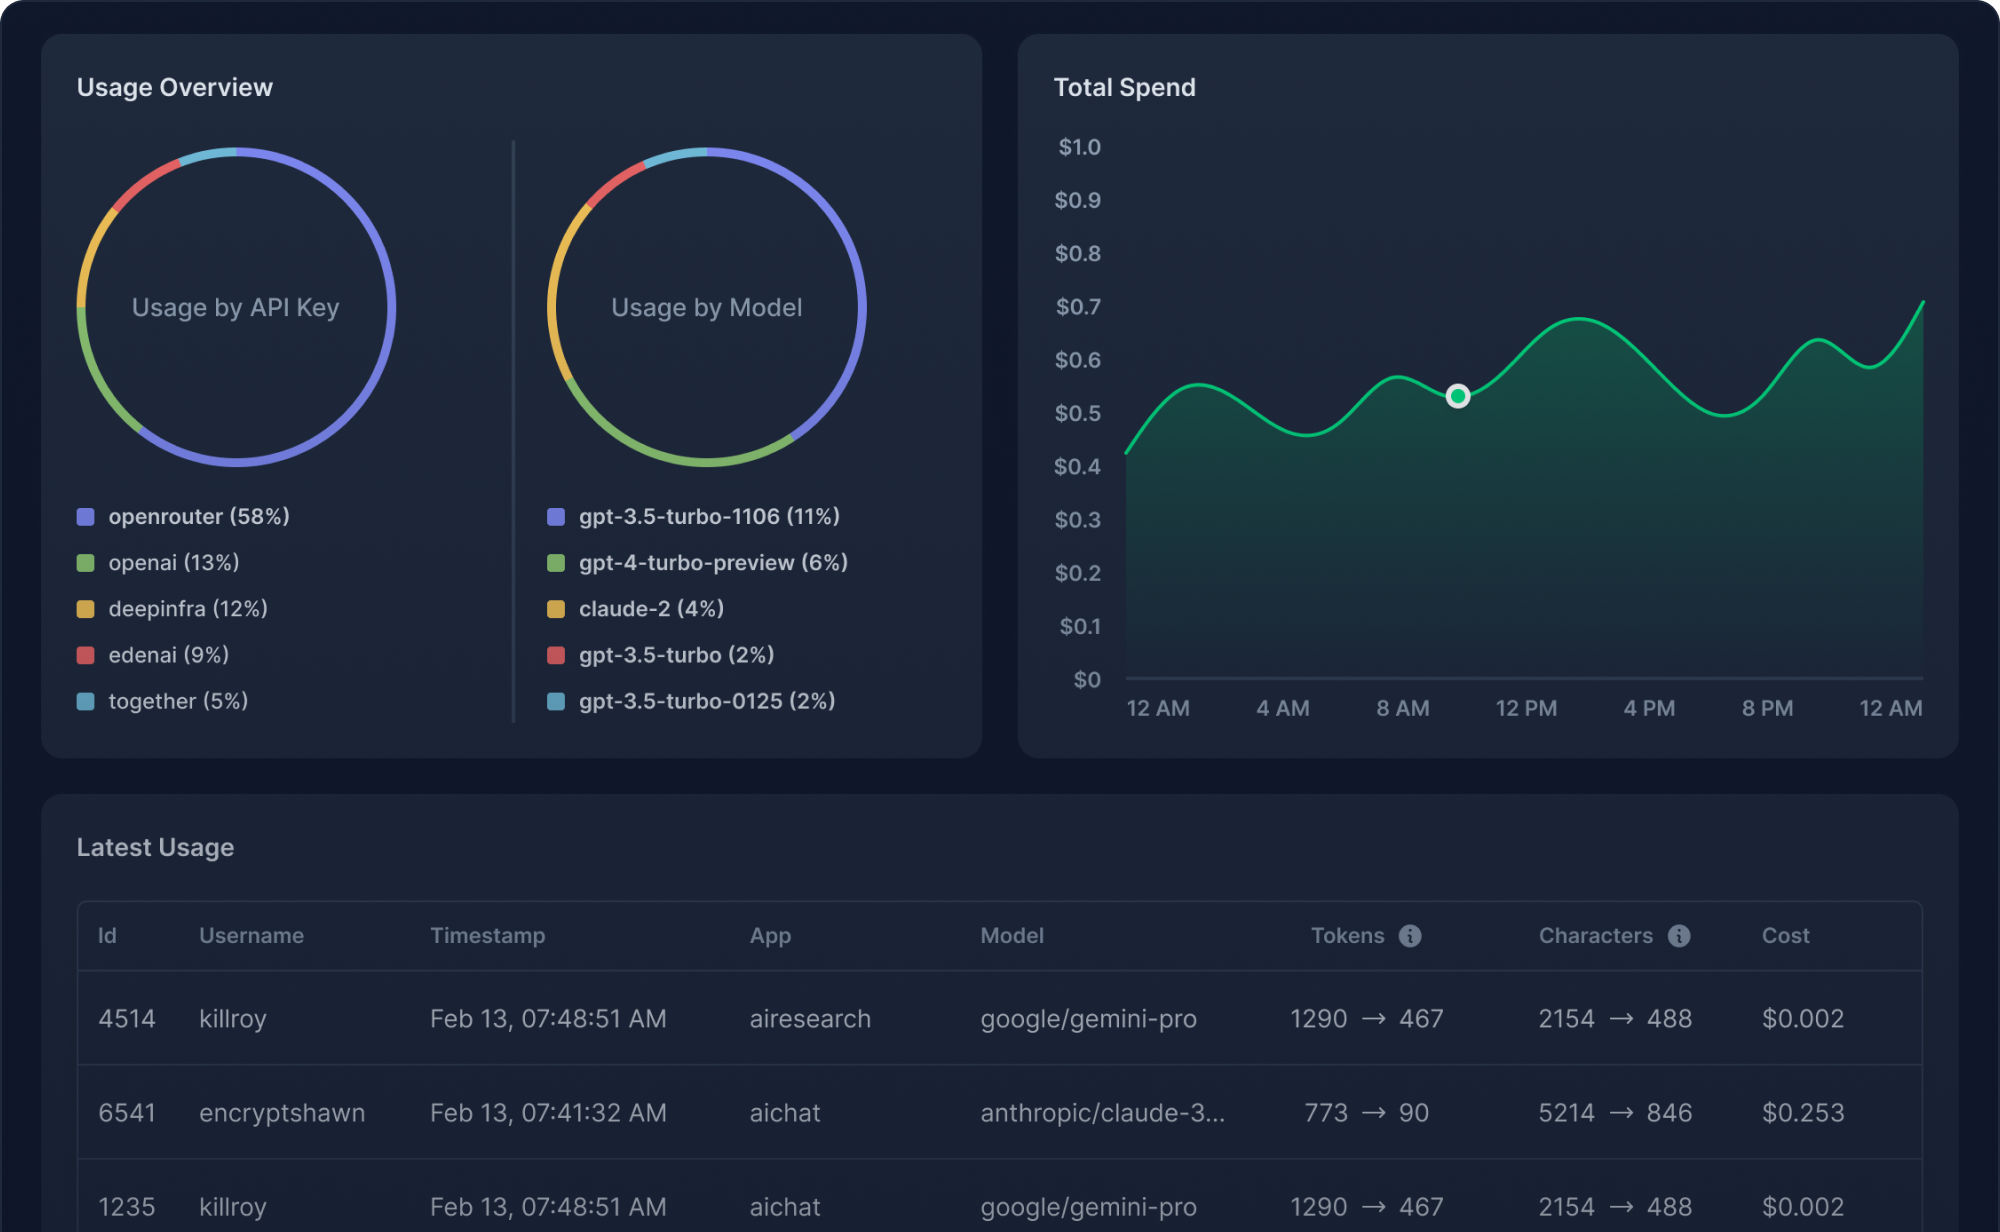Click the 'openai (13%)' legend label
Image resolution: width=2000 pixels, height=1232 pixels.
point(174,563)
